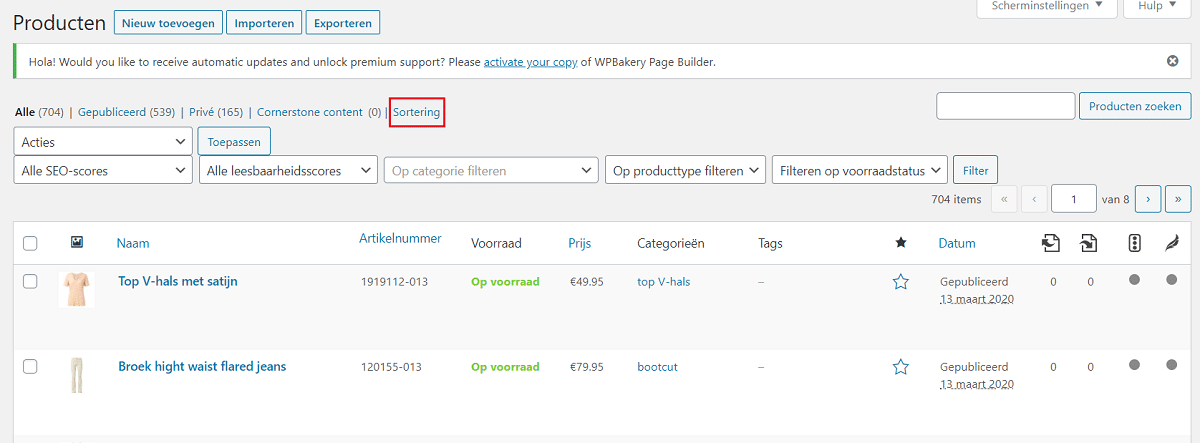The height and width of the screenshot is (443, 1200).
Task: Dismiss the WPBakery activation notice
Action: coord(1173,61)
